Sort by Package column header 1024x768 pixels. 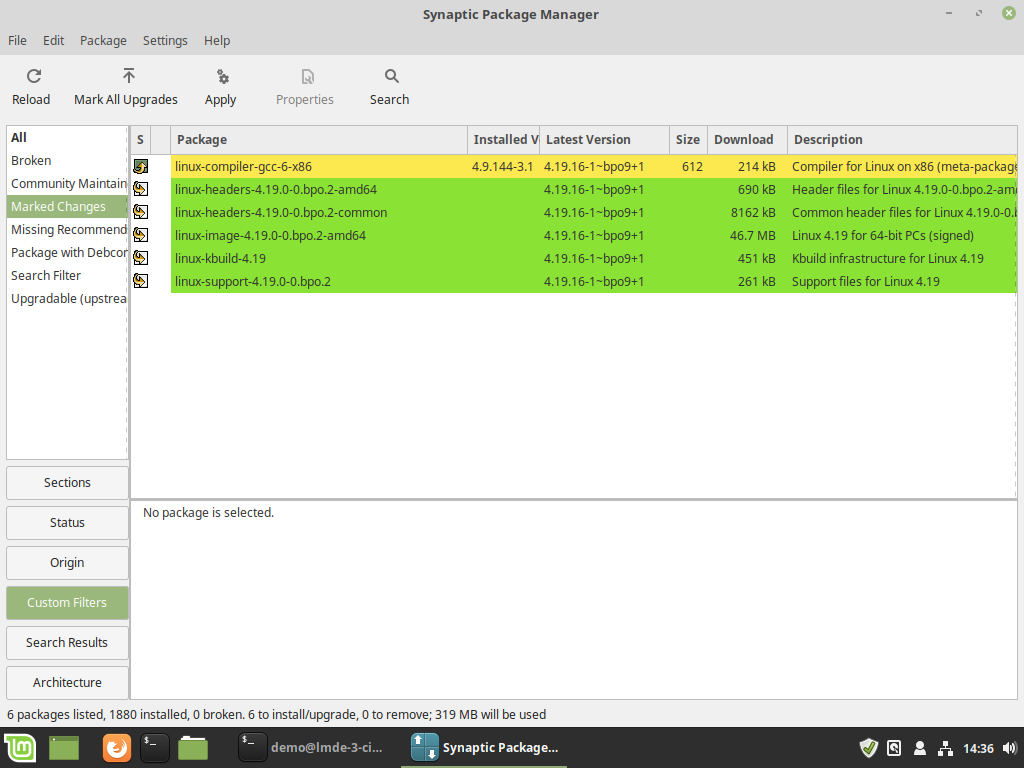click(319, 140)
